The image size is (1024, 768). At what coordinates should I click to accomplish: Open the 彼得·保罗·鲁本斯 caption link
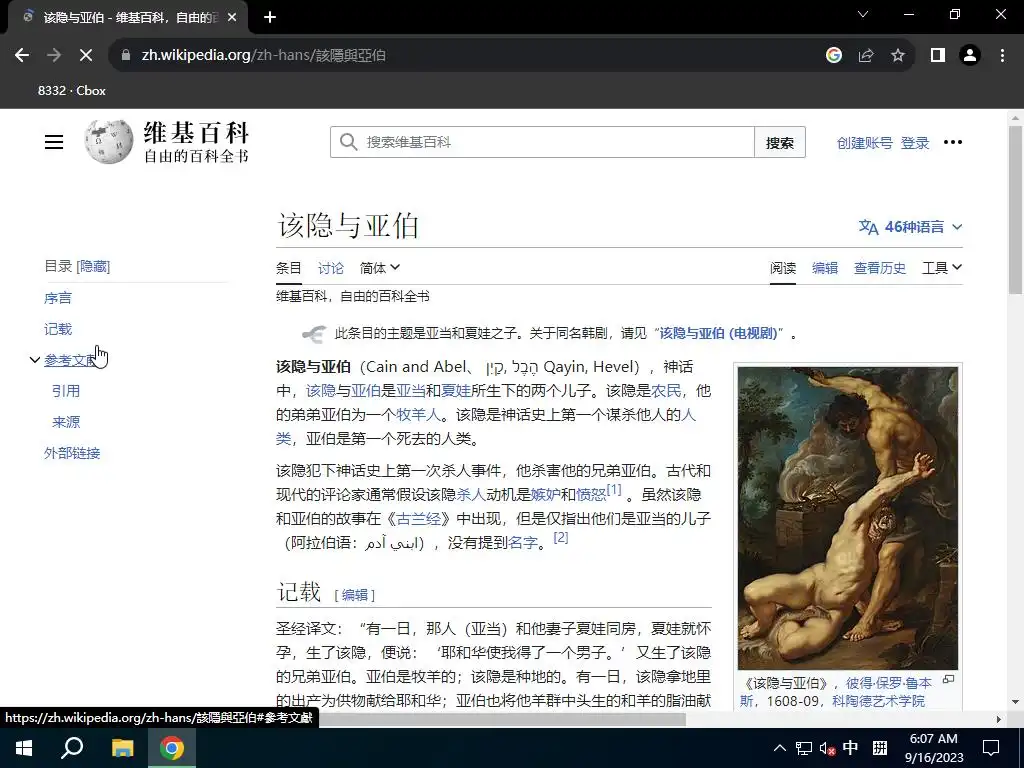[x=889, y=683]
